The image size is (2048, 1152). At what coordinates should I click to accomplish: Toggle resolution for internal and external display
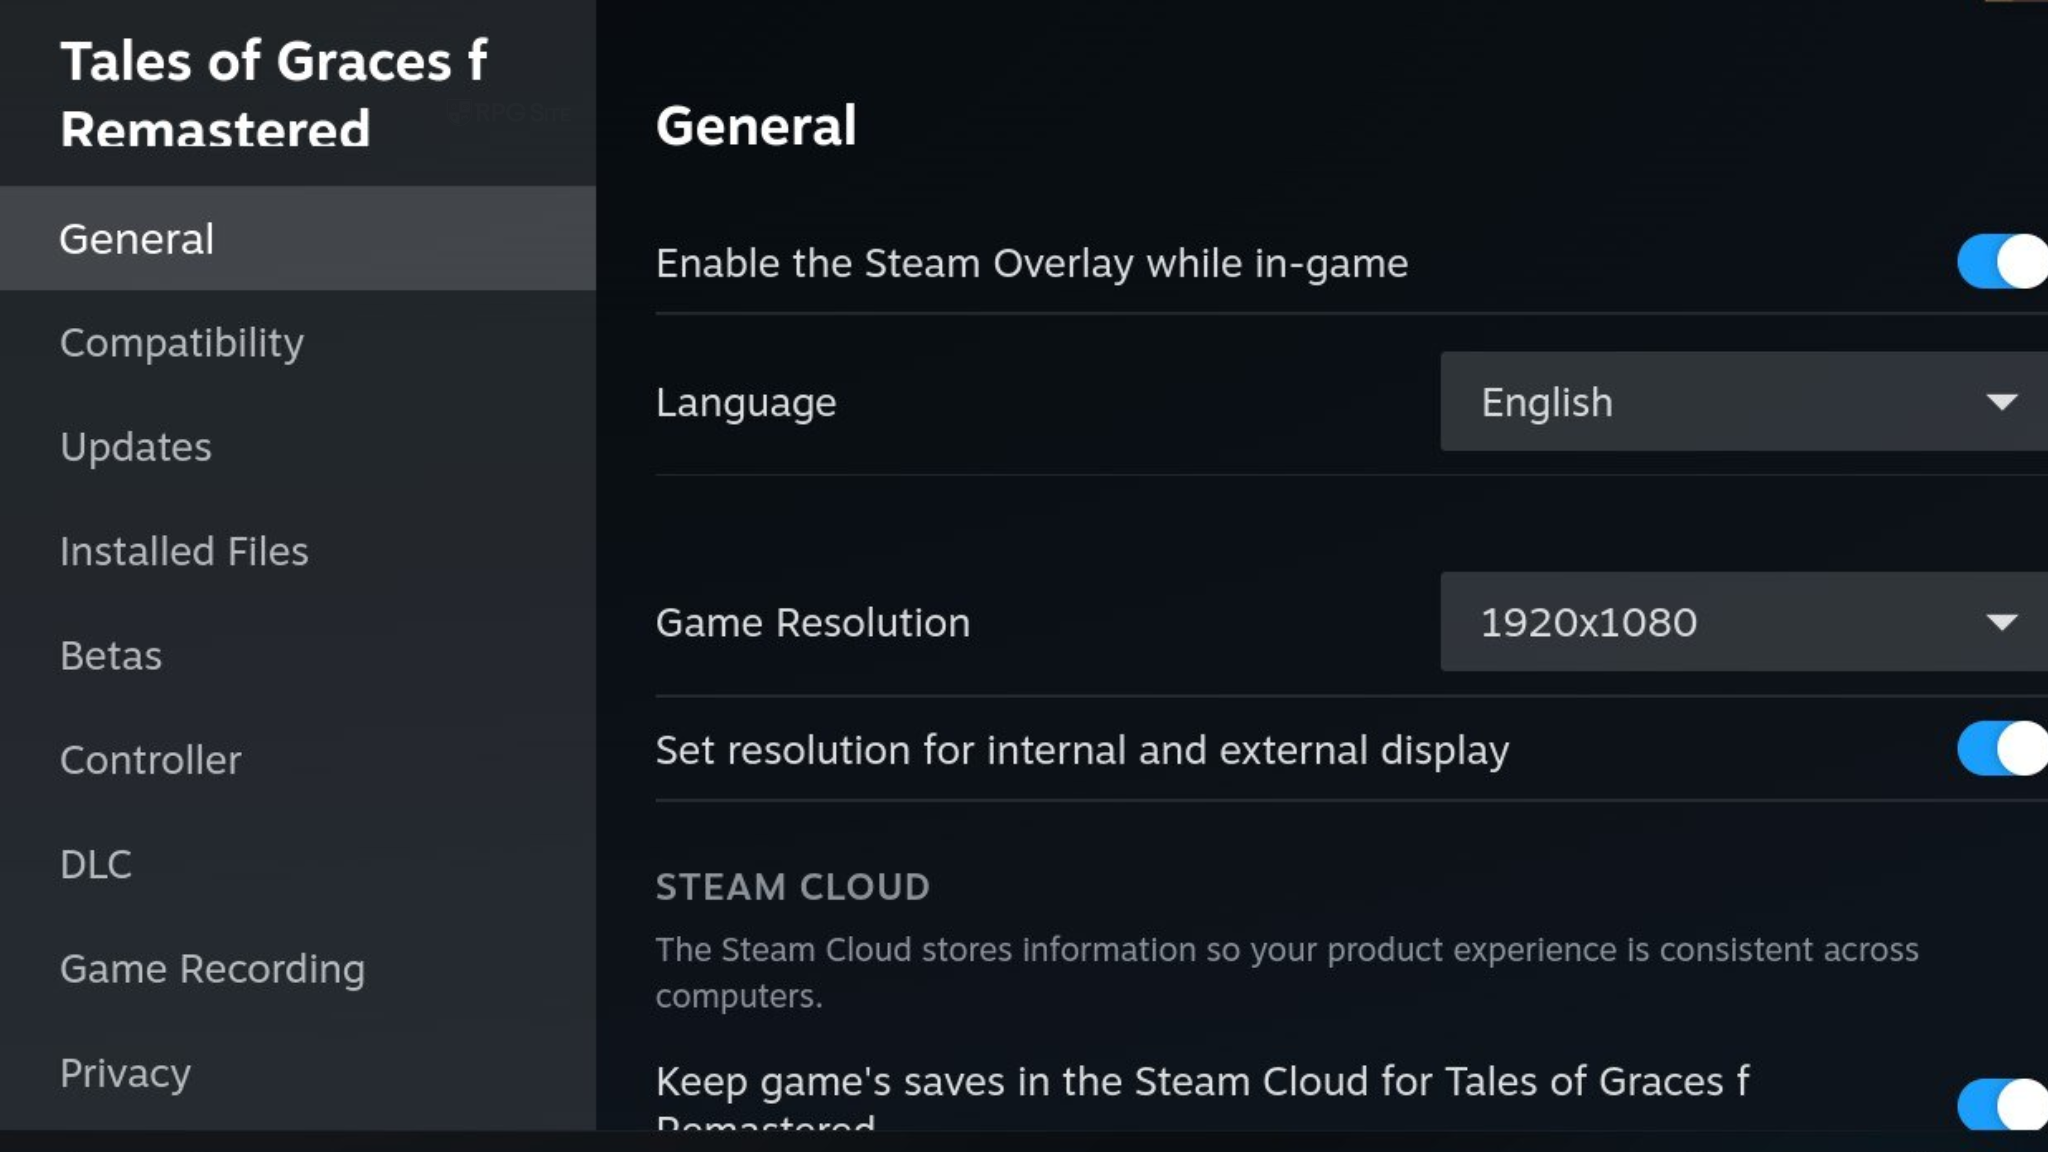click(2002, 749)
